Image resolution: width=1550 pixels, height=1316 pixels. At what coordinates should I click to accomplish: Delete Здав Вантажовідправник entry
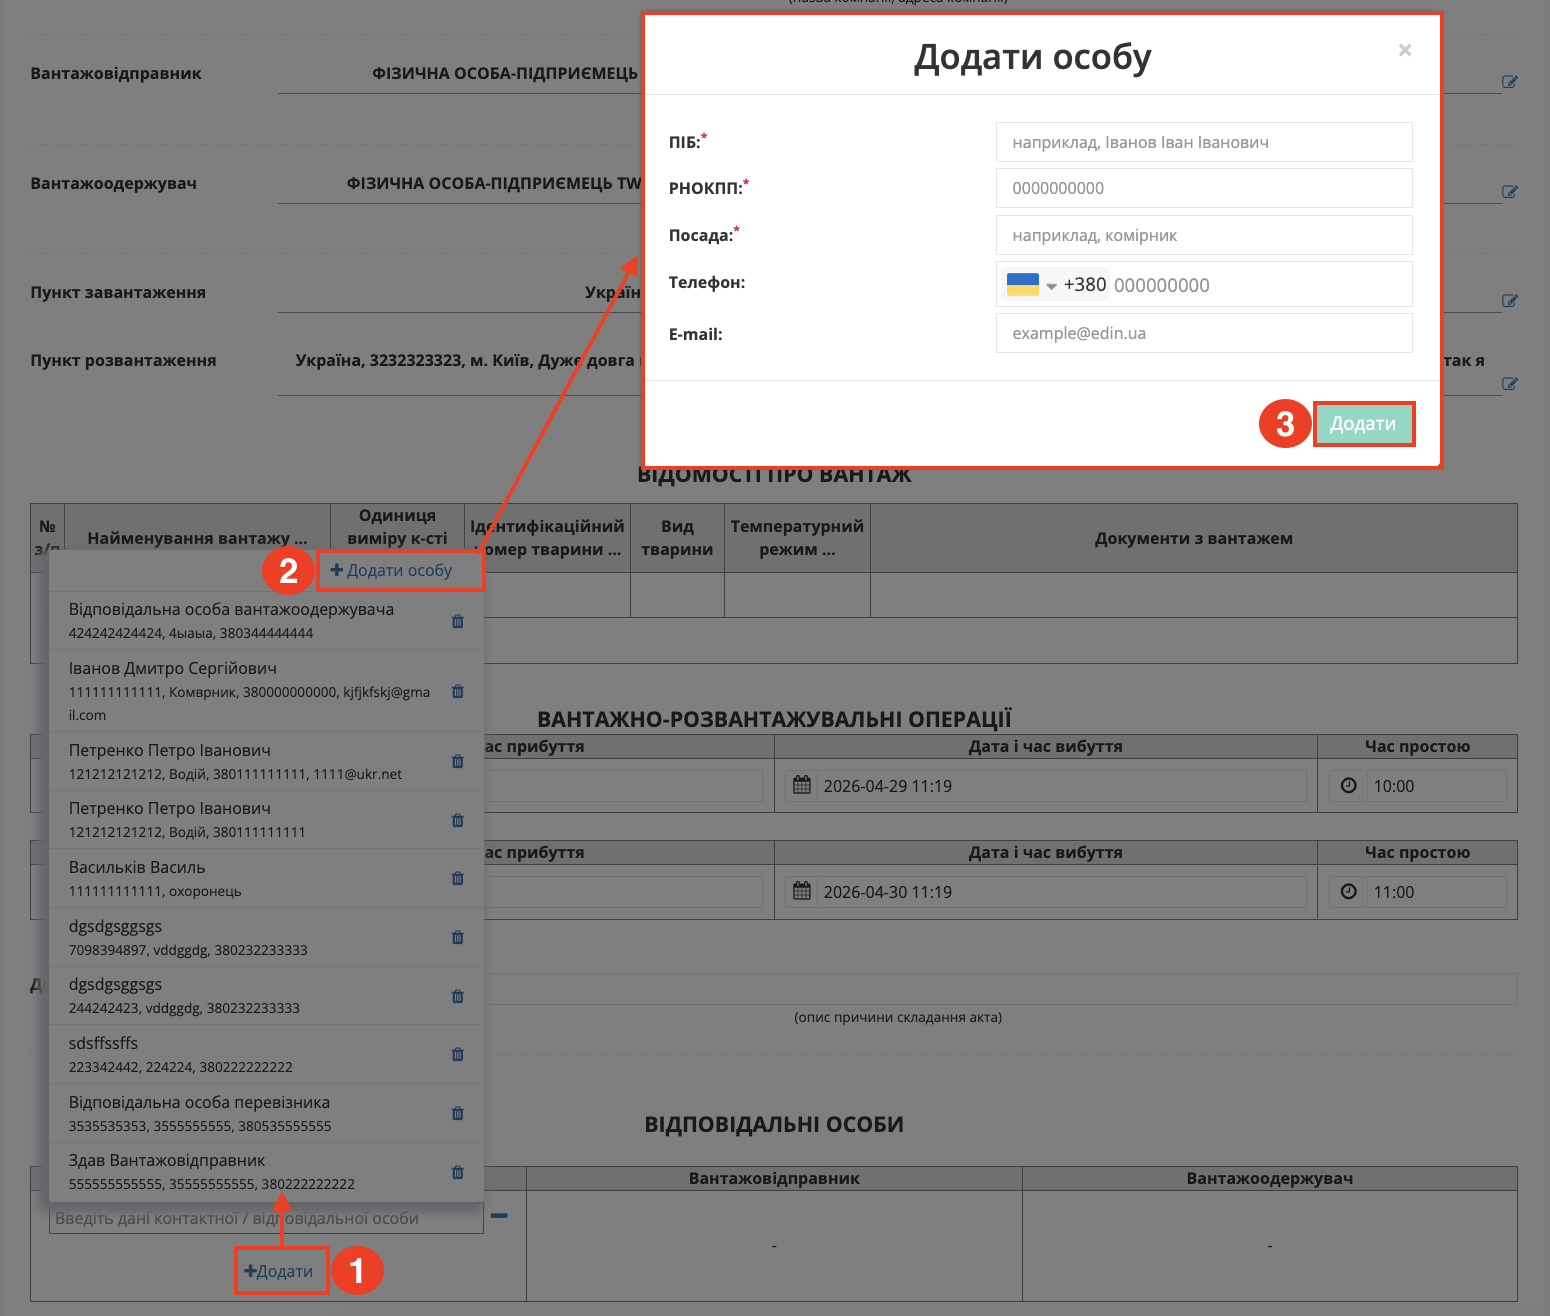[458, 1172]
